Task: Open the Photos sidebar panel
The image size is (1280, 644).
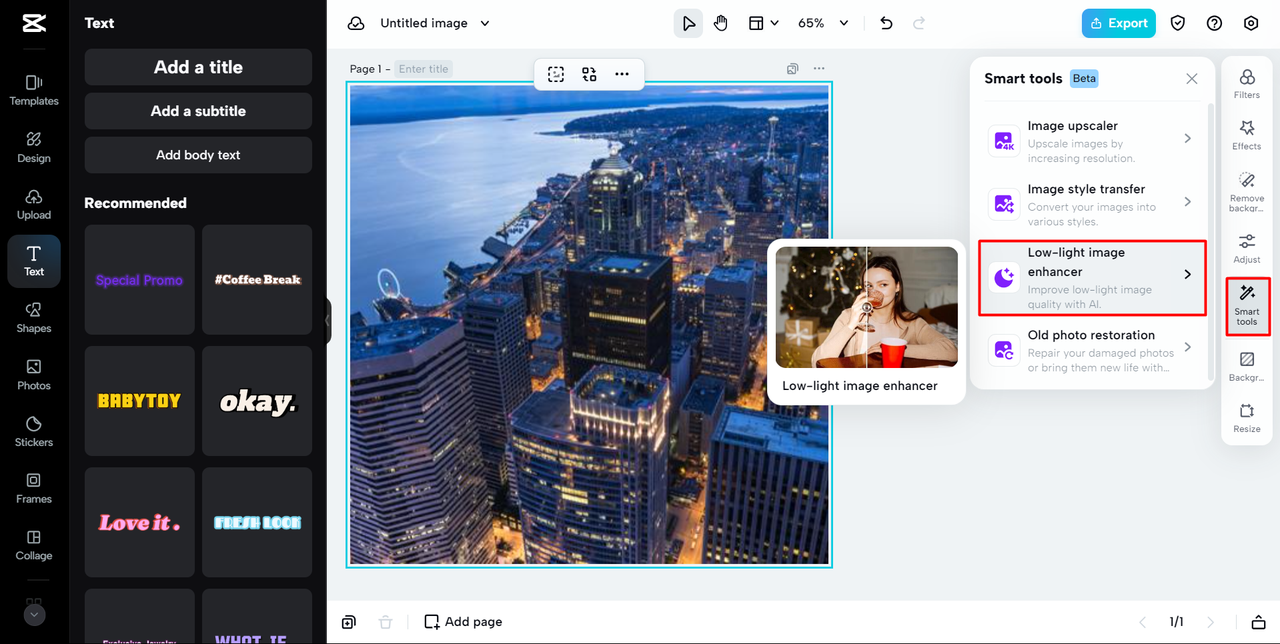Action: 34,374
